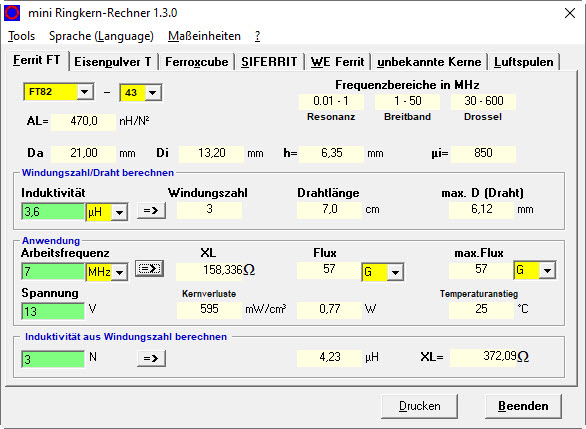The height and width of the screenshot is (429, 586).
Task: Open the question mark help menu
Action: tap(257, 36)
